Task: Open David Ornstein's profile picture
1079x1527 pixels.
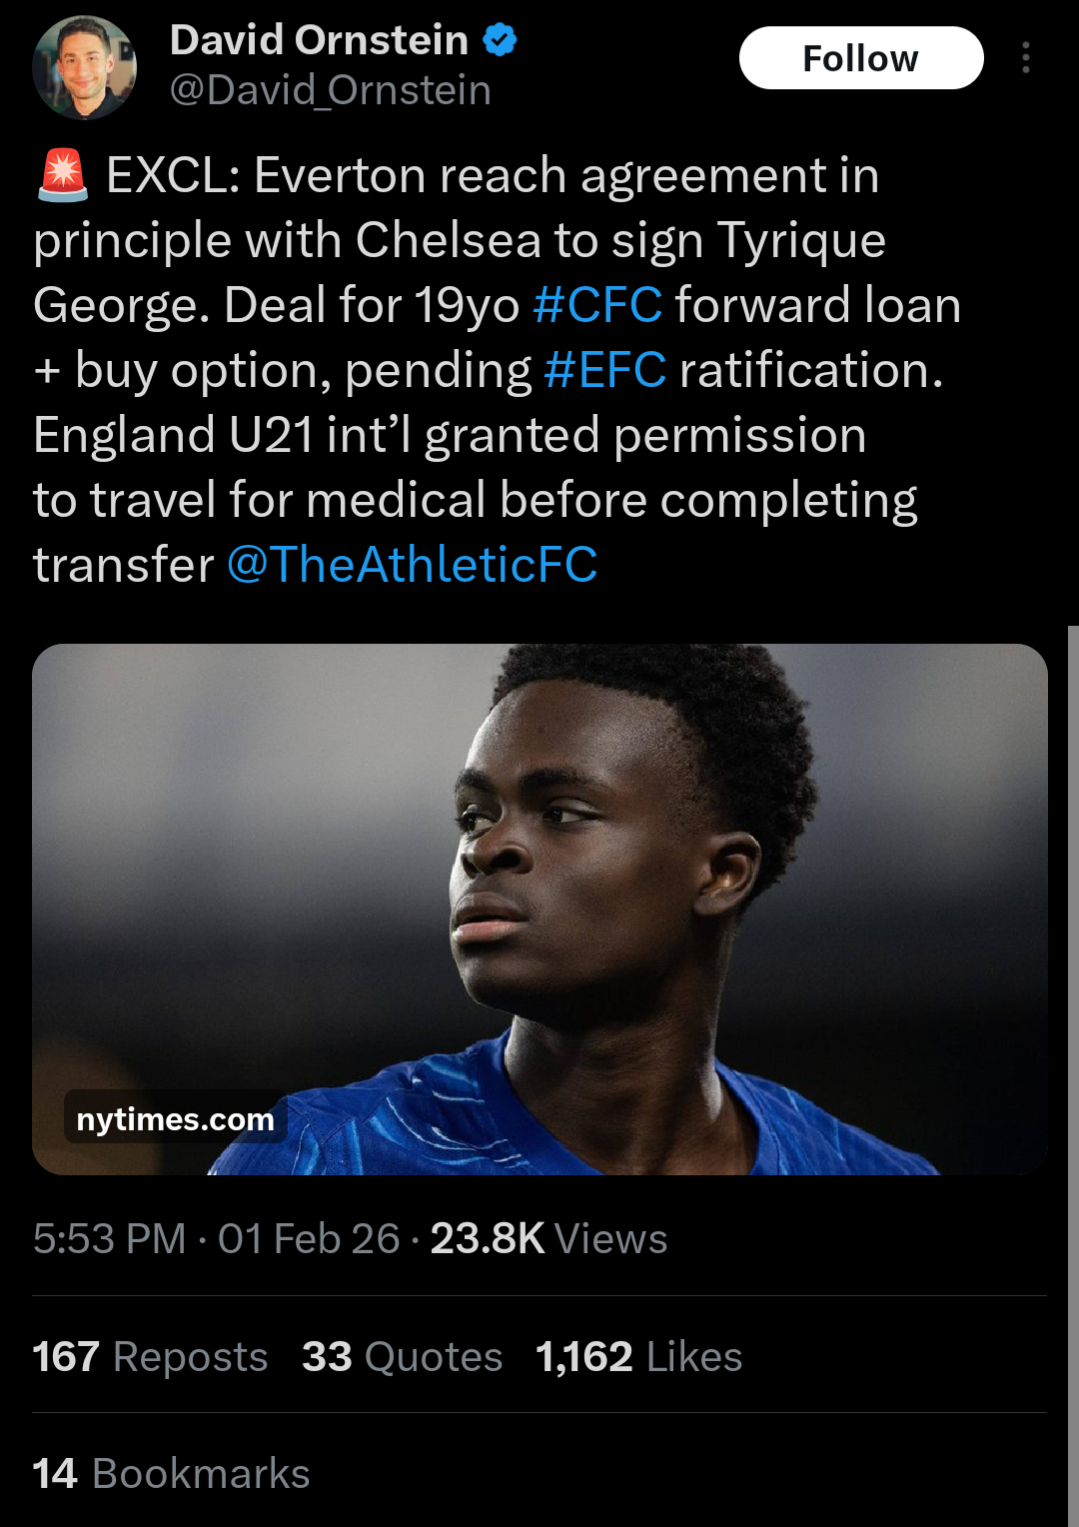Action: [84, 67]
